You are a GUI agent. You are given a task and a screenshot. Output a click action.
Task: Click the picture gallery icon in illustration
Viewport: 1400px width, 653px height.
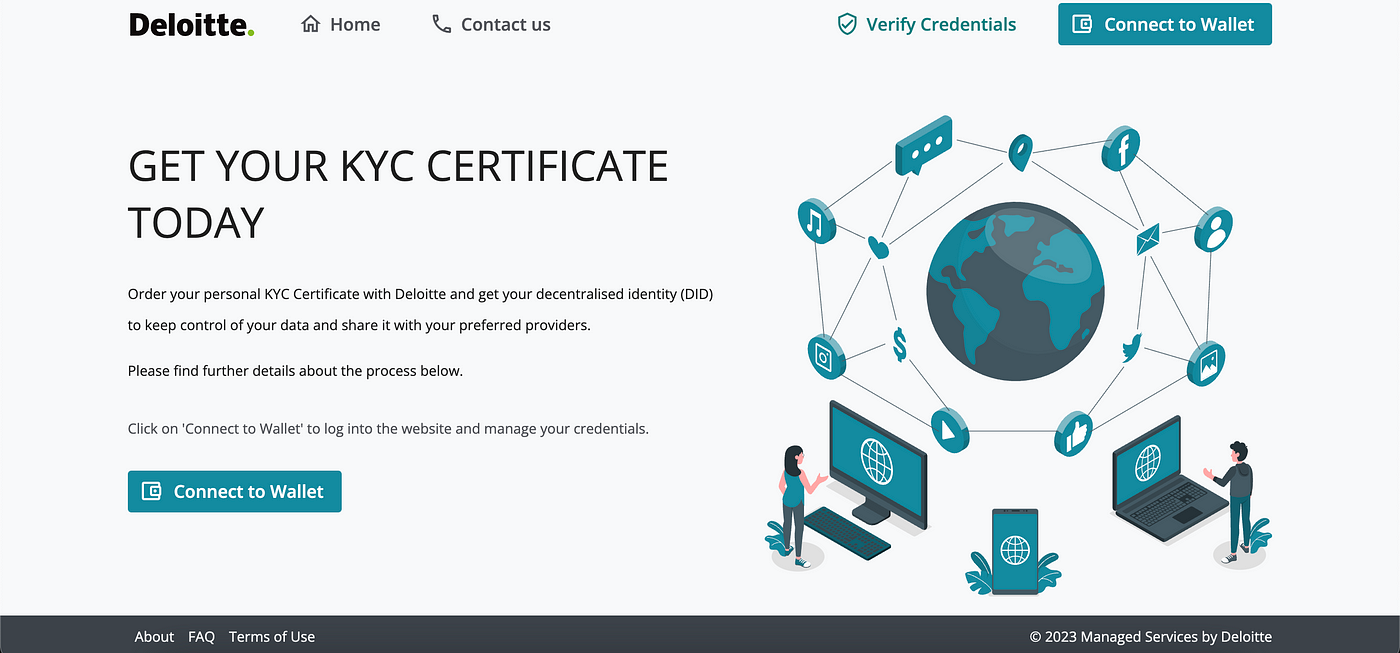coord(1206,364)
